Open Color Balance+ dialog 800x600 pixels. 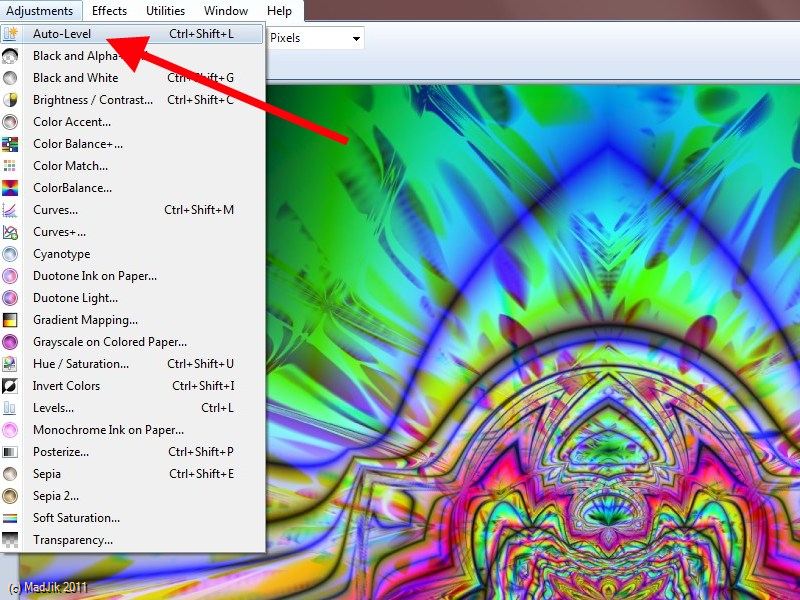[132, 144]
